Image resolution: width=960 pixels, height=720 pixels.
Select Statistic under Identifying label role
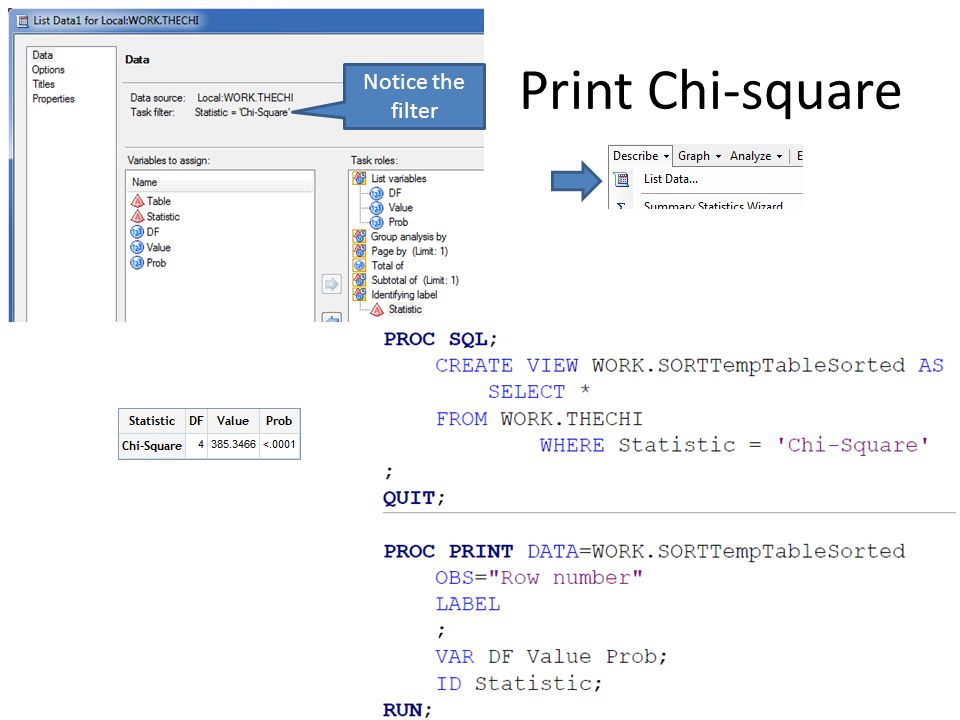pos(396,309)
